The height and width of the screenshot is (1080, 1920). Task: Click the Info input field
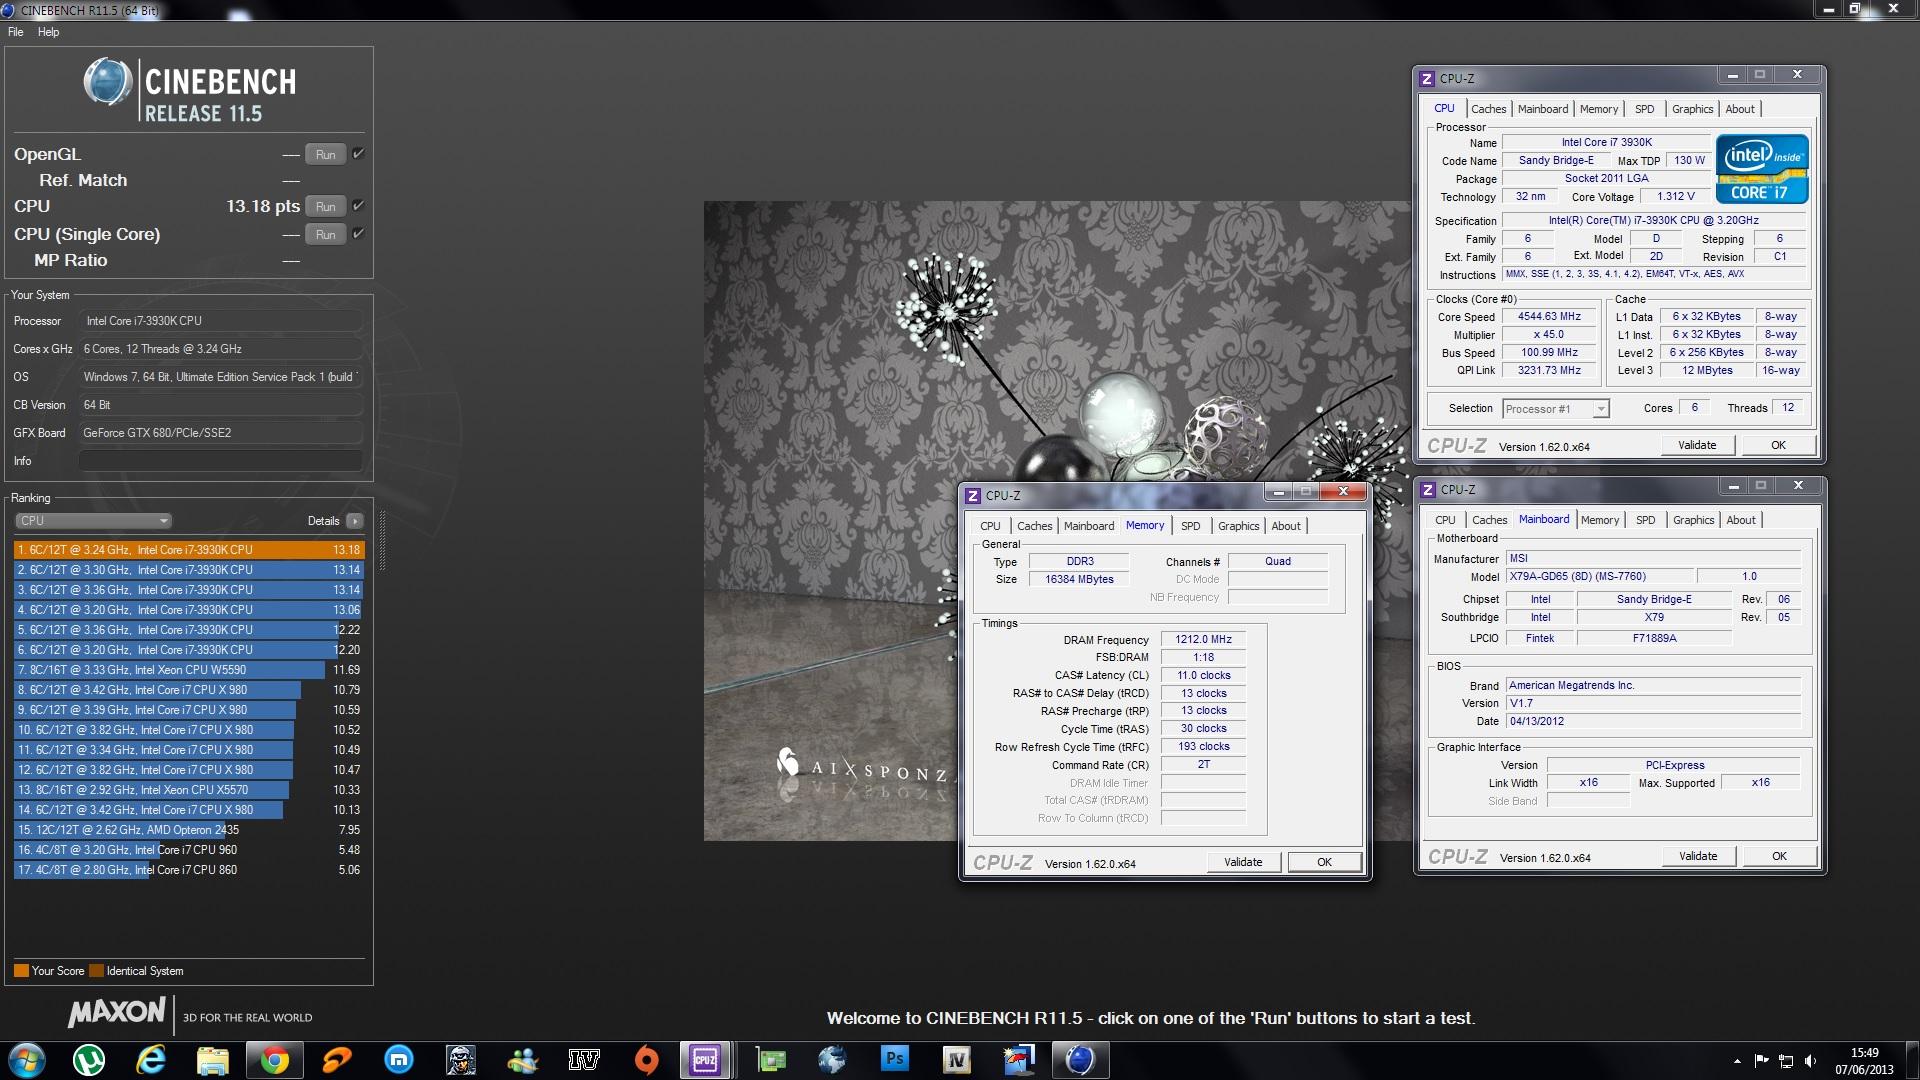pyautogui.click(x=220, y=461)
